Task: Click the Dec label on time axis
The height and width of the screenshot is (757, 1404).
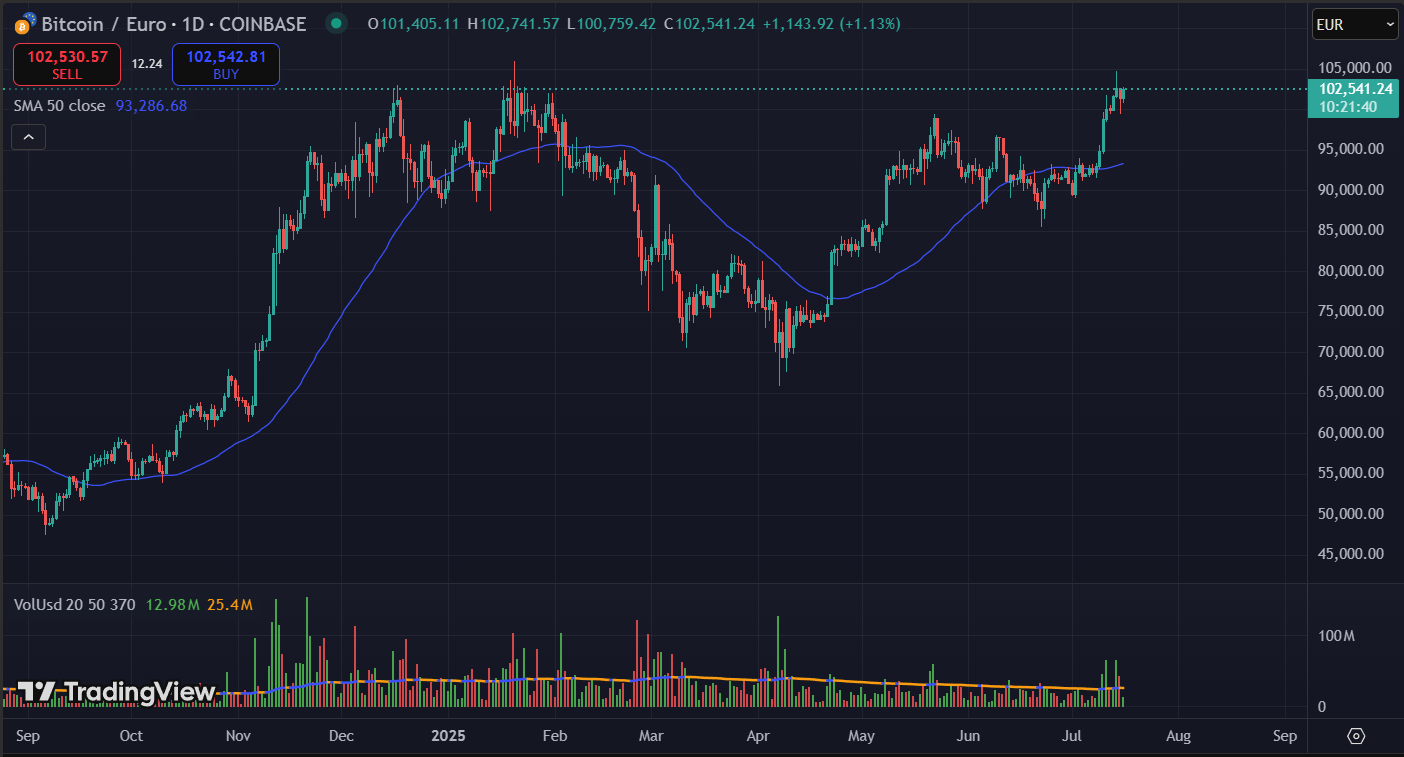Action: pos(341,736)
